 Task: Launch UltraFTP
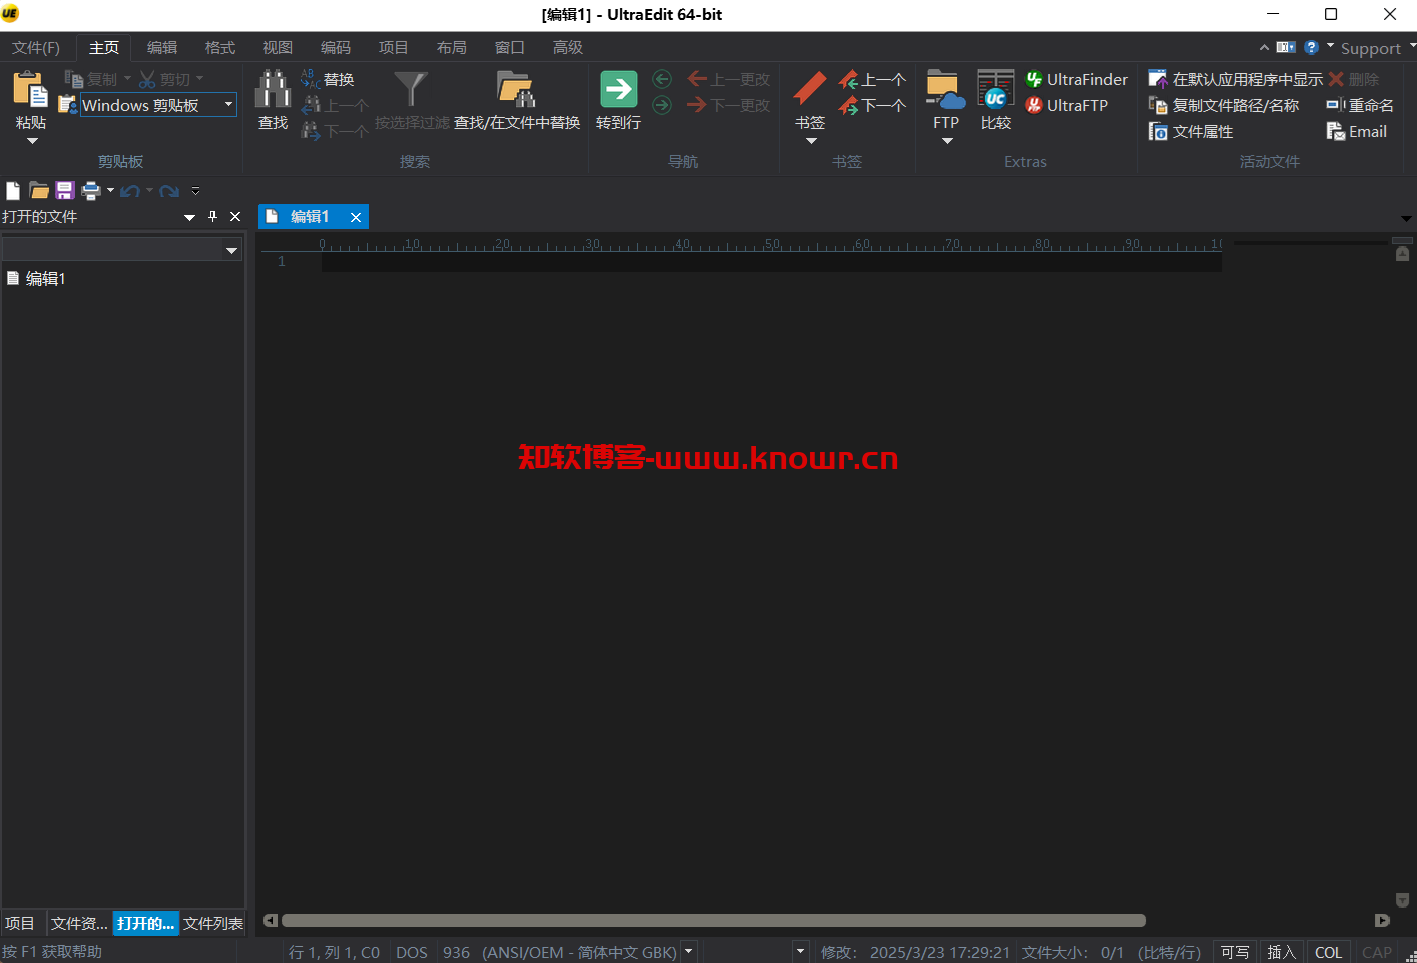click(x=1067, y=105)
